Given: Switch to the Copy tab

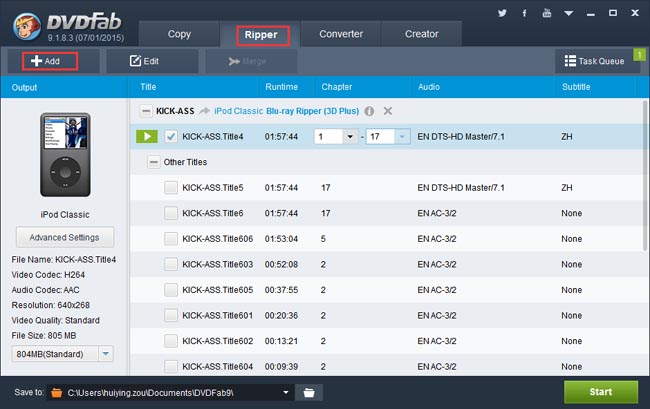Looking at the screenshot, I should tap(179, 34).
